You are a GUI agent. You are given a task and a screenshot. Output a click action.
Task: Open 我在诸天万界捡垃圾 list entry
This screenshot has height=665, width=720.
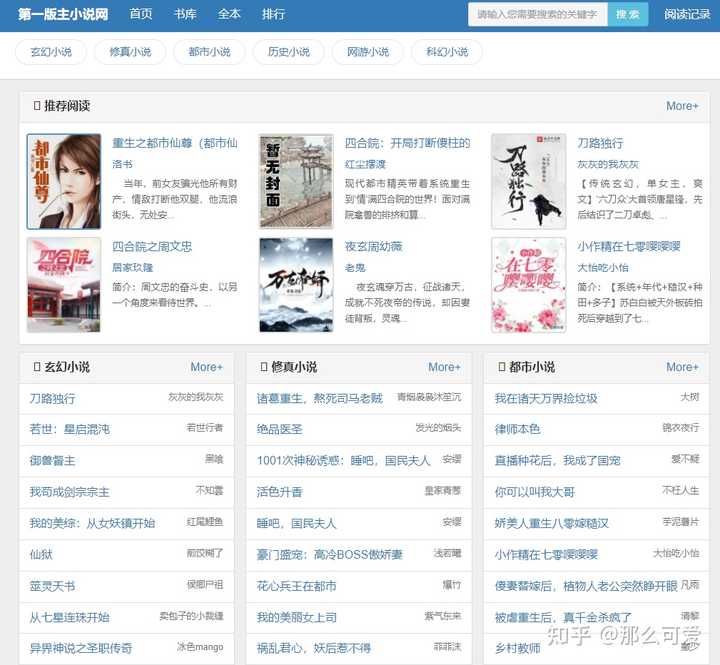(x=546, y=399)
